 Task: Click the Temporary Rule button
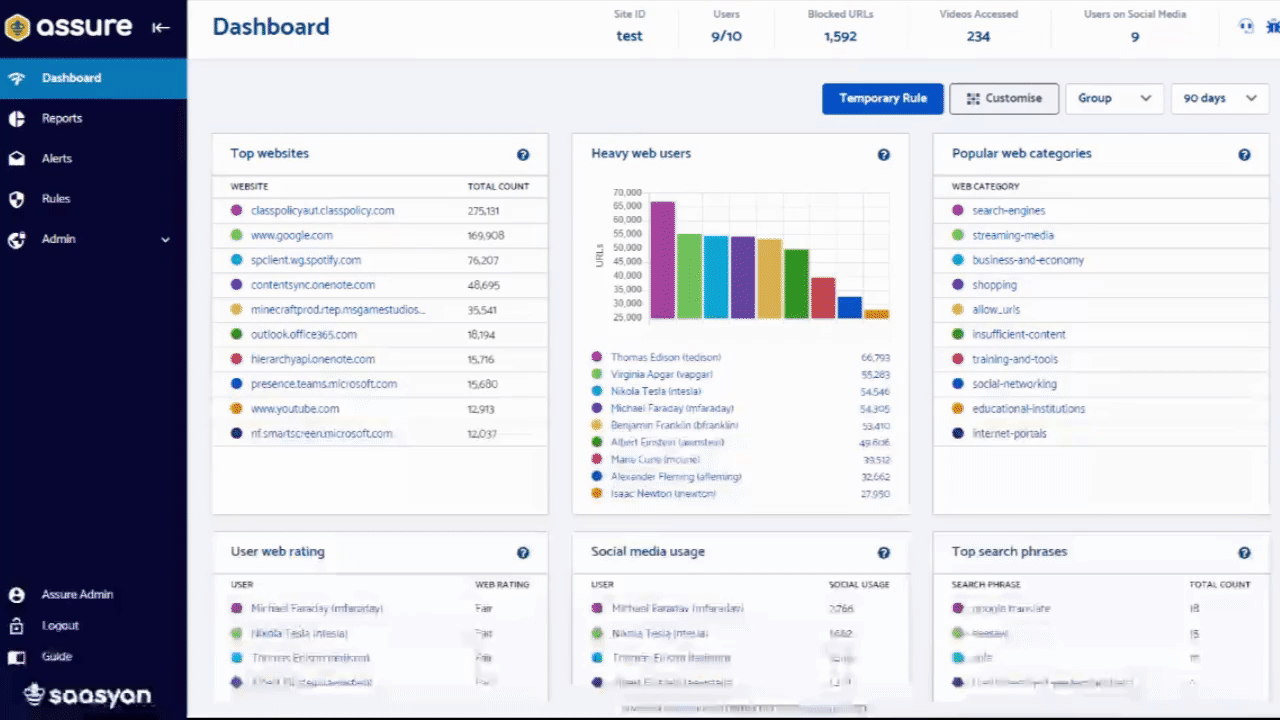(882, 98)
